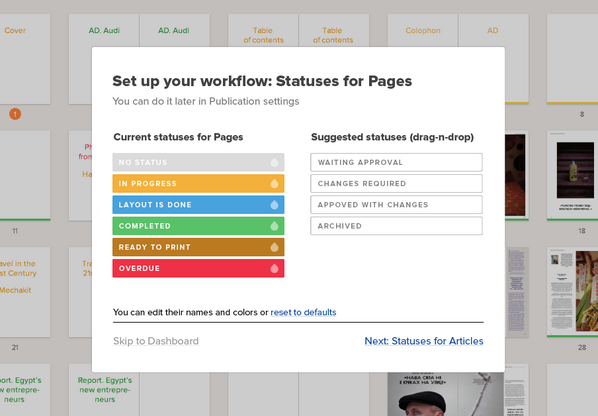The width and height of the screenshot is (598, 416).
Task: Open the Cover page thumbnail behind dialog
Action: click(25, 59)
